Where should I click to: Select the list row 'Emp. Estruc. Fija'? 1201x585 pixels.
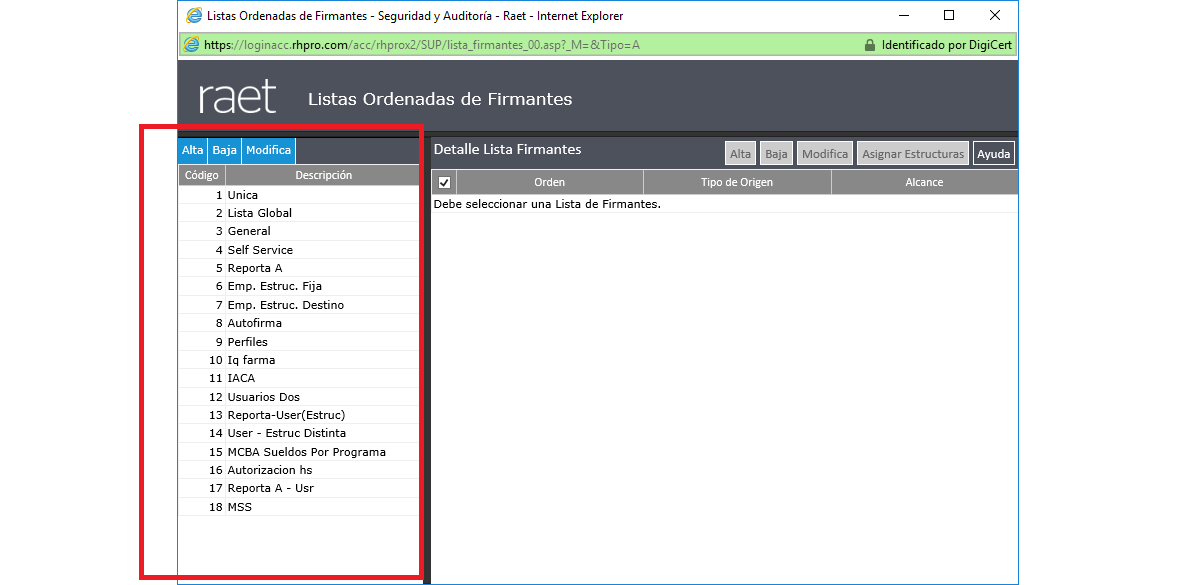[299, 286]
